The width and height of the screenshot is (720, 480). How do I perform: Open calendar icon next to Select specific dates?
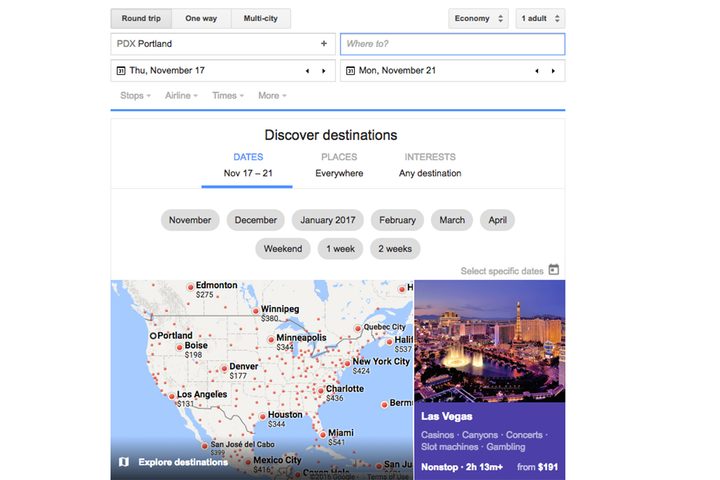coord(554,270)
